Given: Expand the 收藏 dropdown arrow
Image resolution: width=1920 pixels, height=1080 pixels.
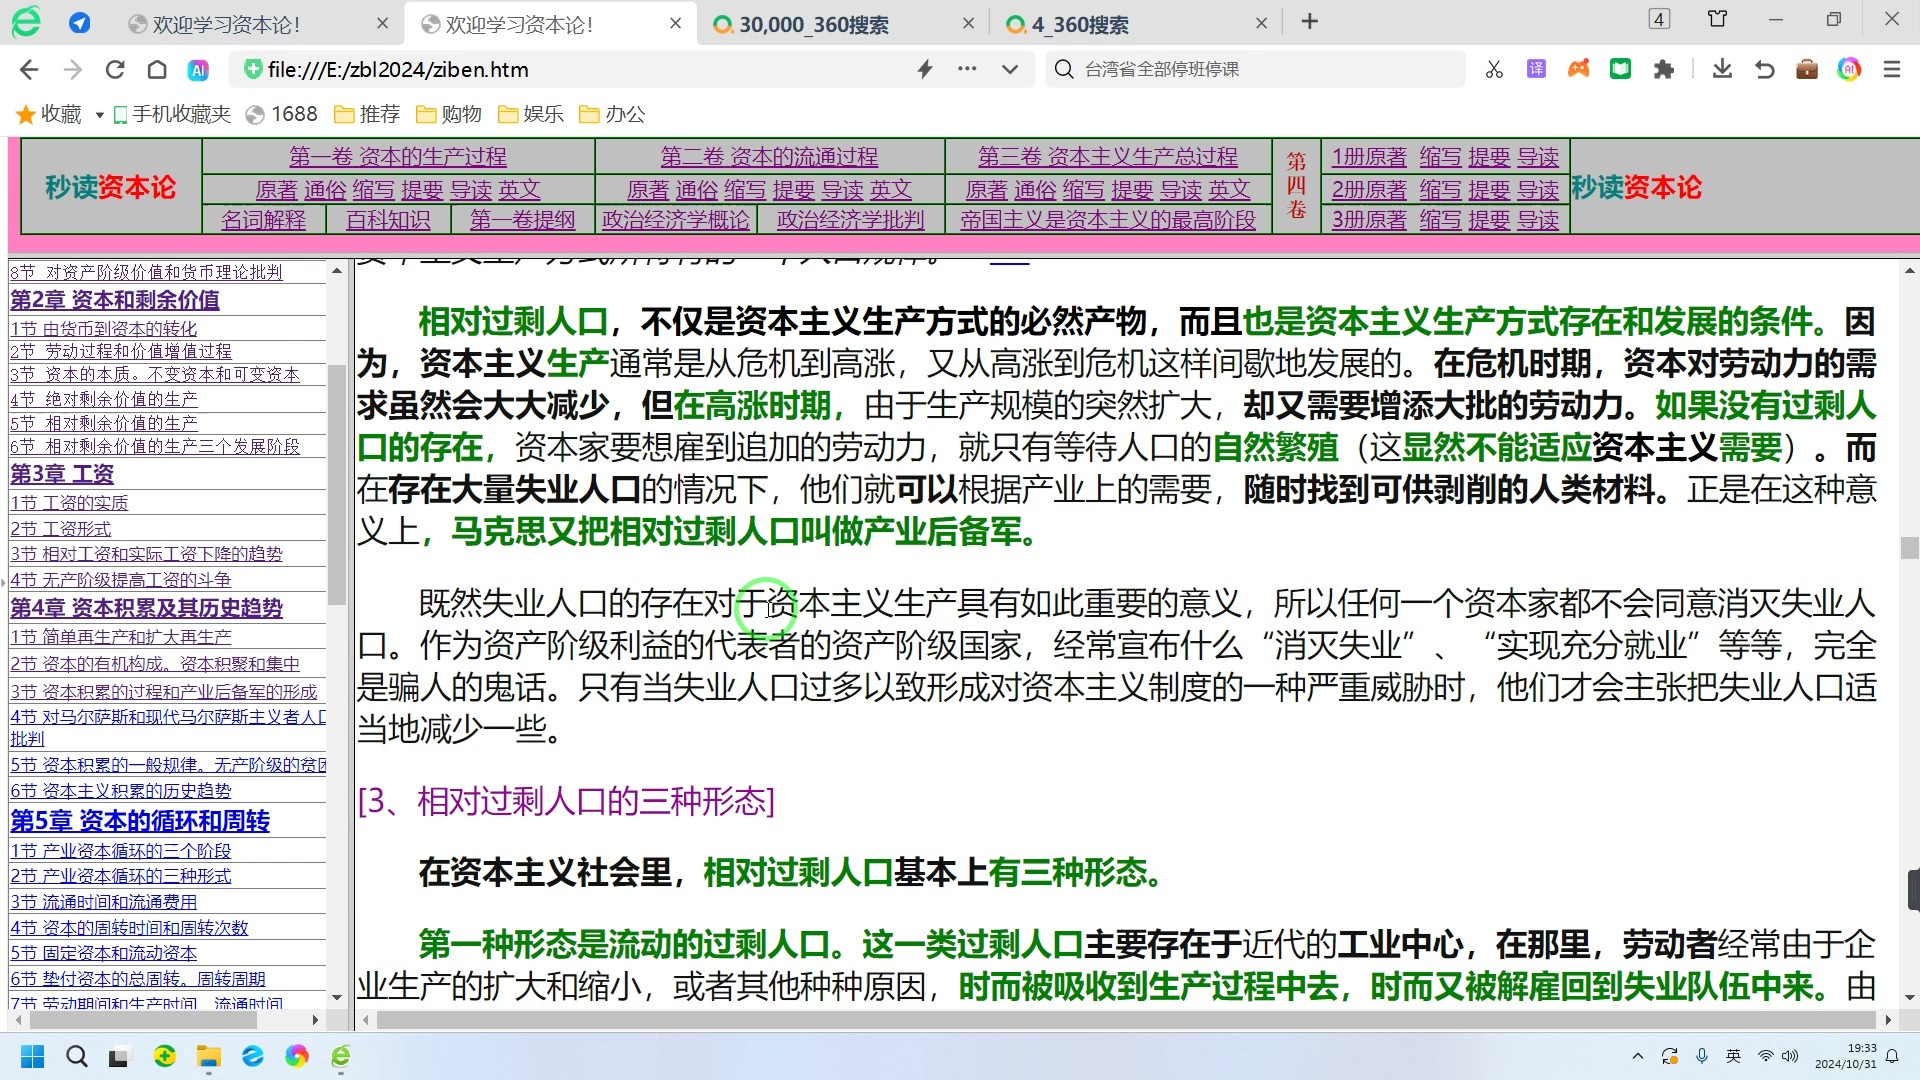Looking at the screenshot, I should click(99, 115).
